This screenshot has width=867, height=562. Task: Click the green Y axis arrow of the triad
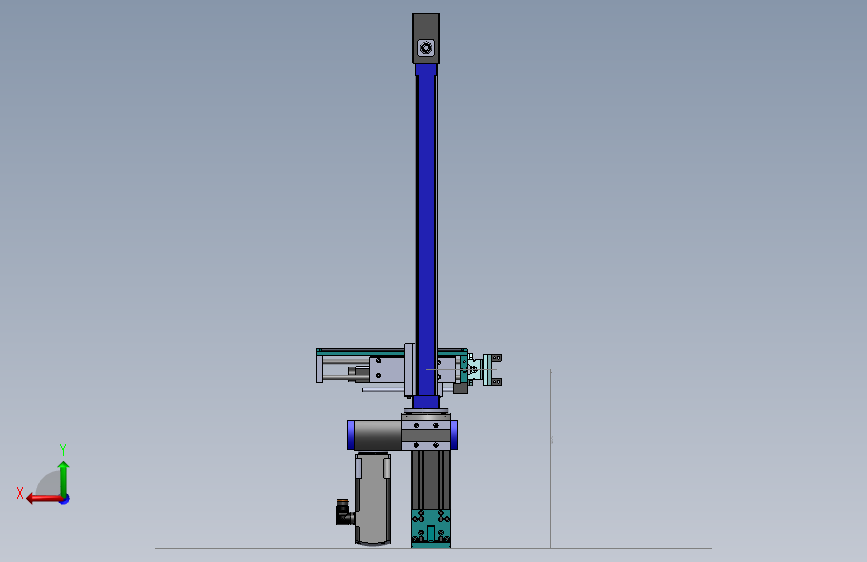(64, 478)
